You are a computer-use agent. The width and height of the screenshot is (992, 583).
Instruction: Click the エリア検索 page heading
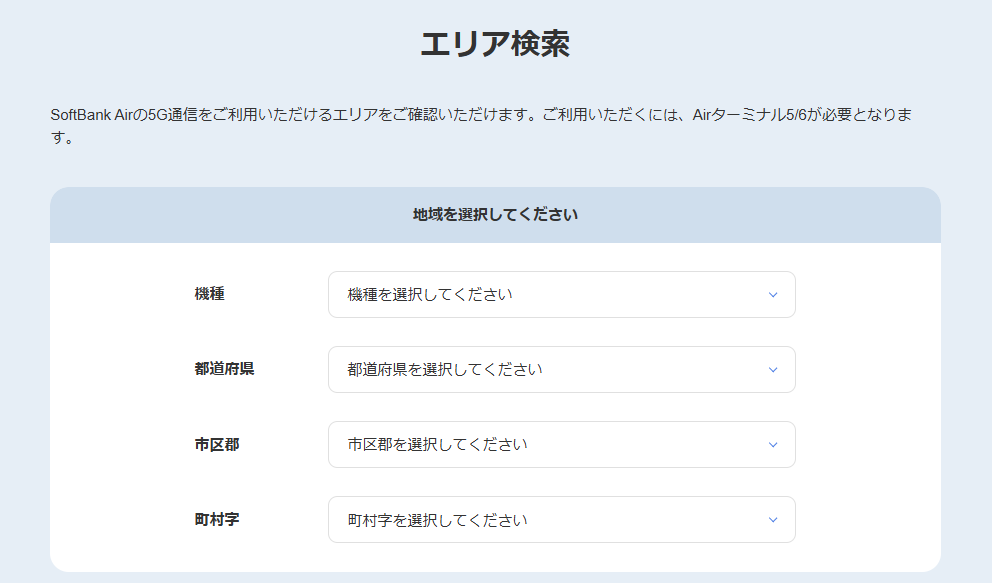coord(495,44)
